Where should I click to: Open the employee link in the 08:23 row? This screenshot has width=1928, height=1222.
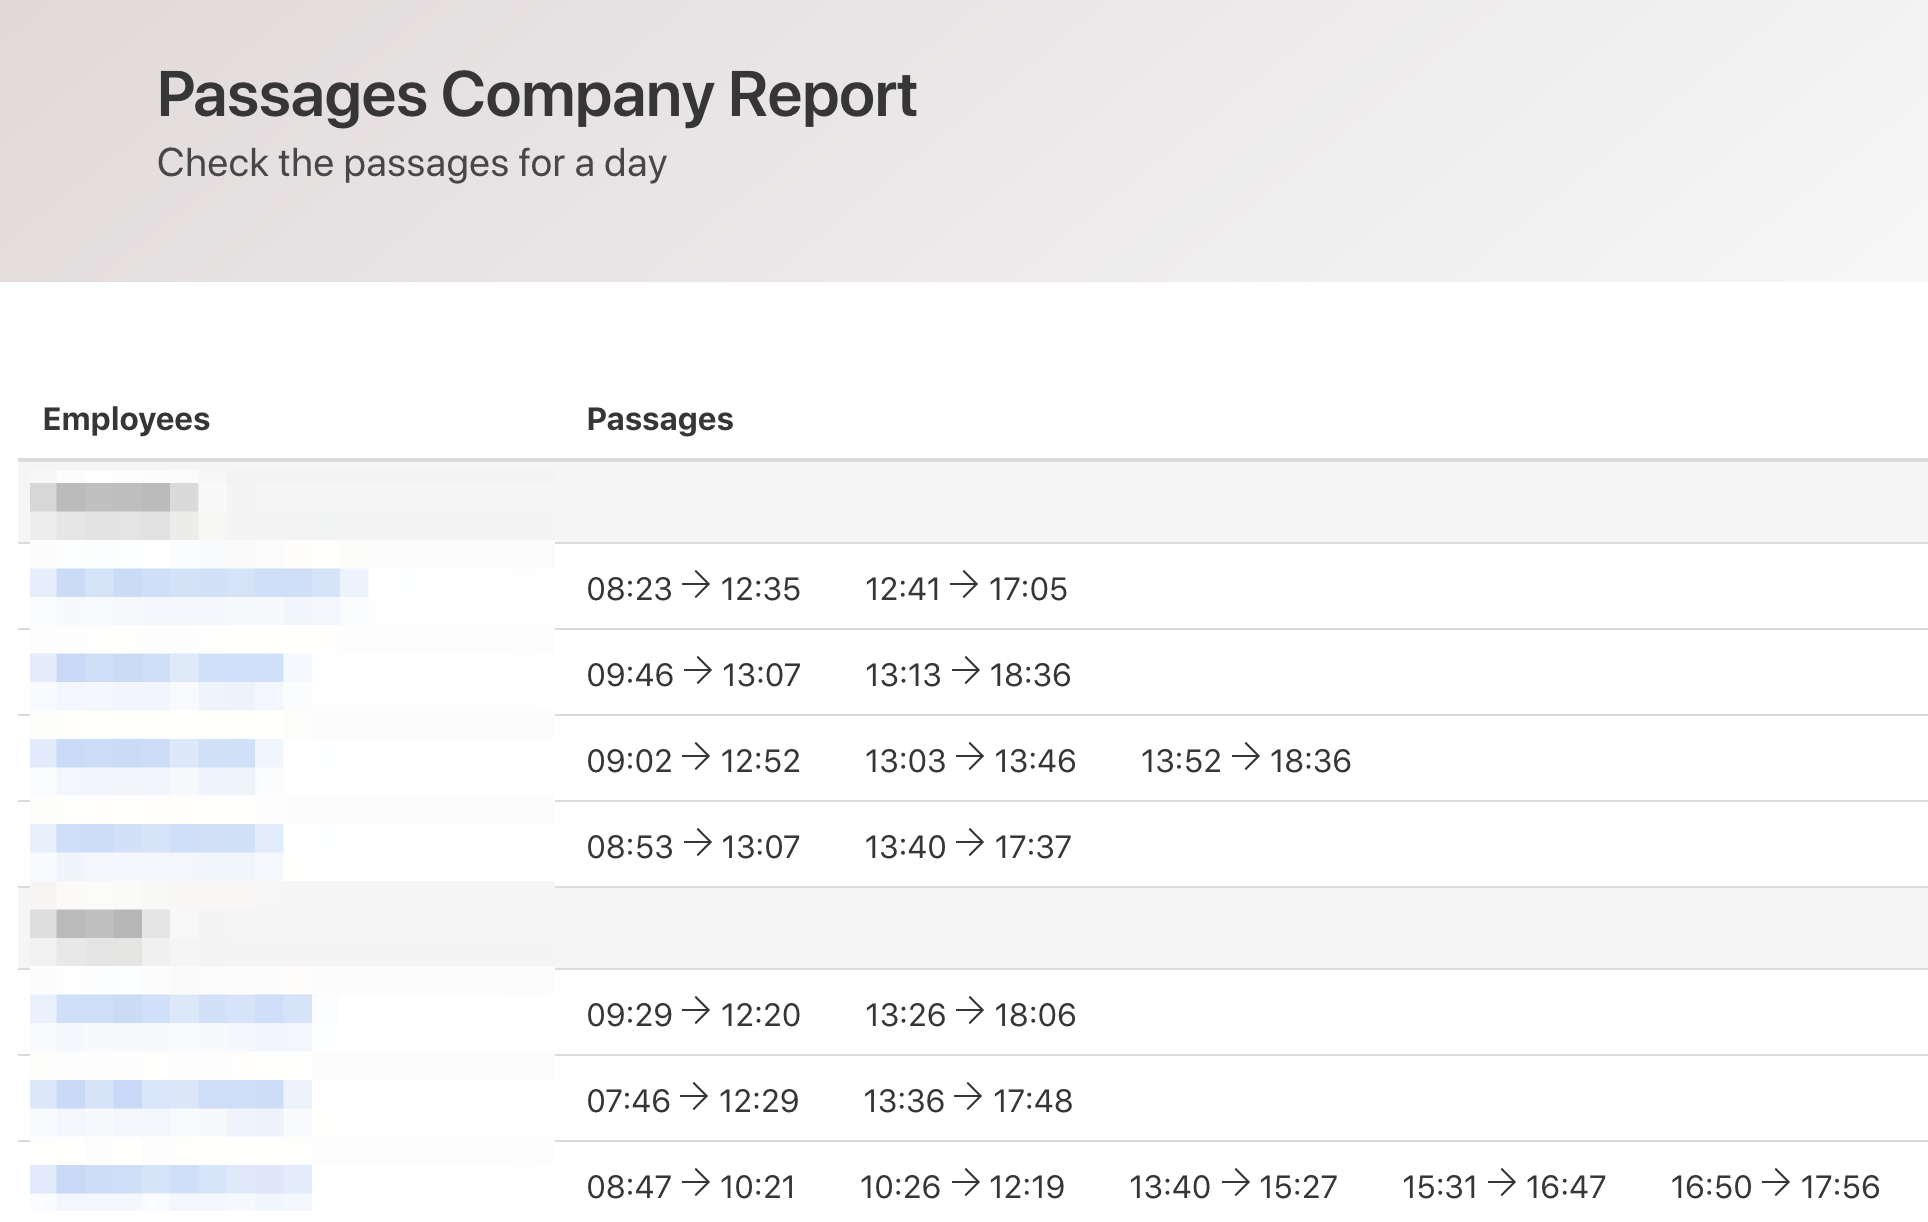pyautogui.click(x=198, y=583)
